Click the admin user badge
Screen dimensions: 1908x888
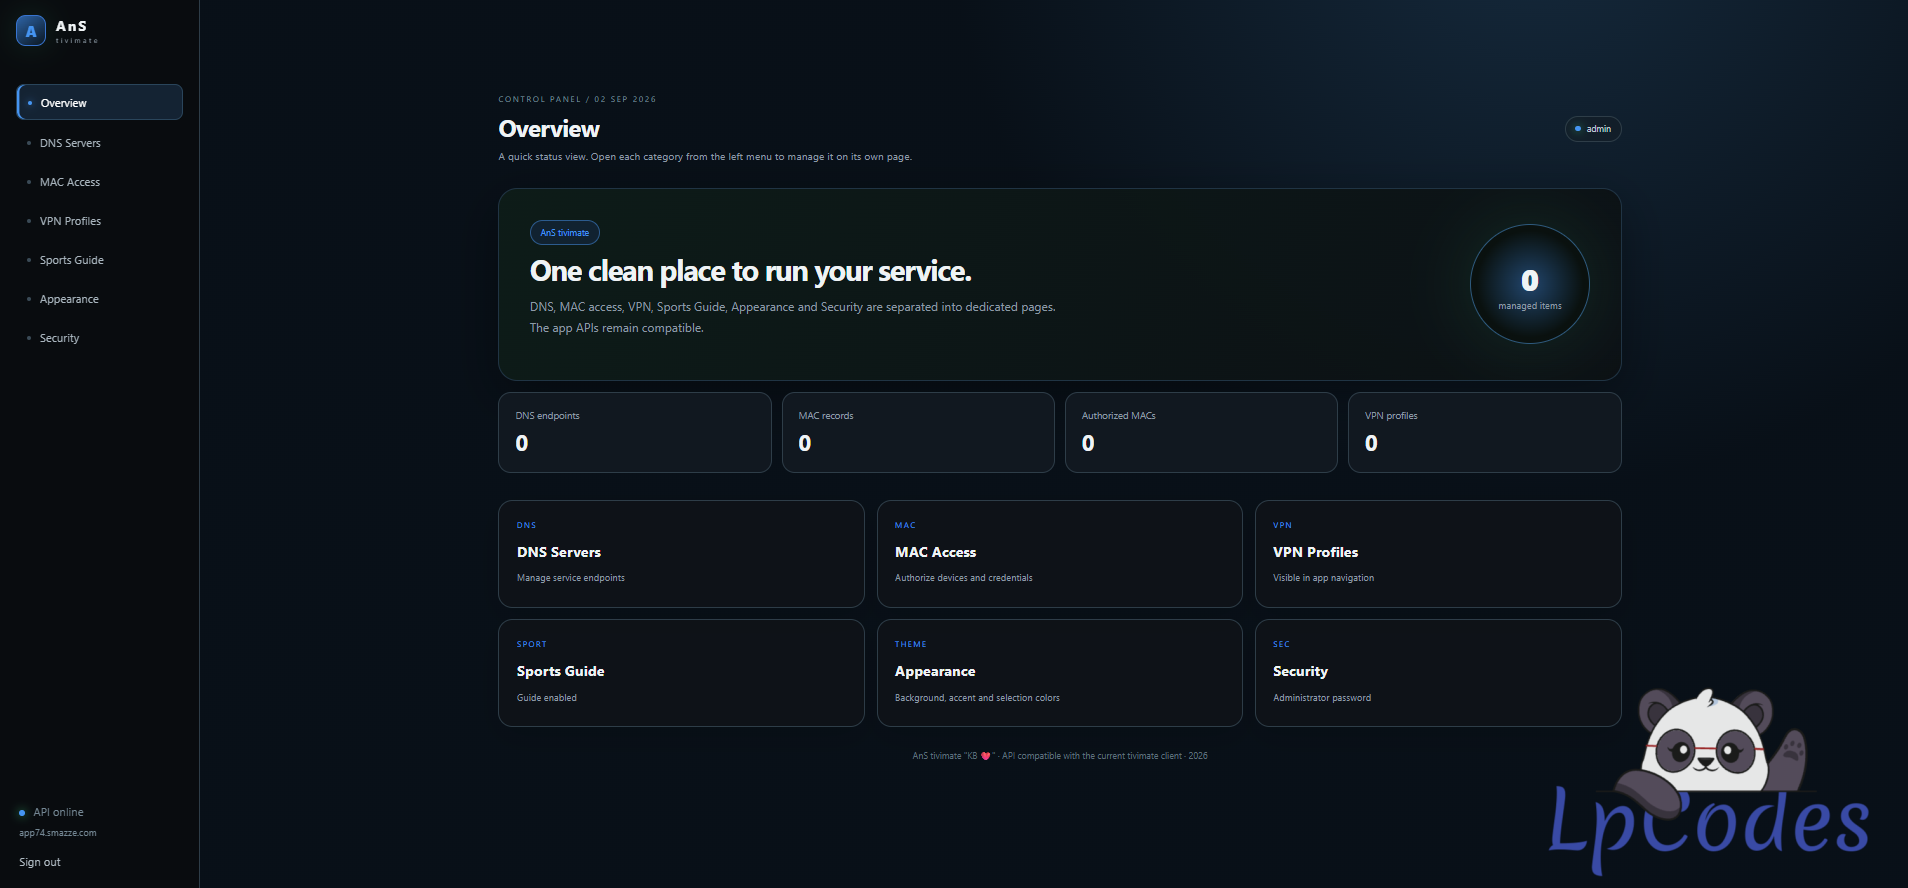[1593, 129]
